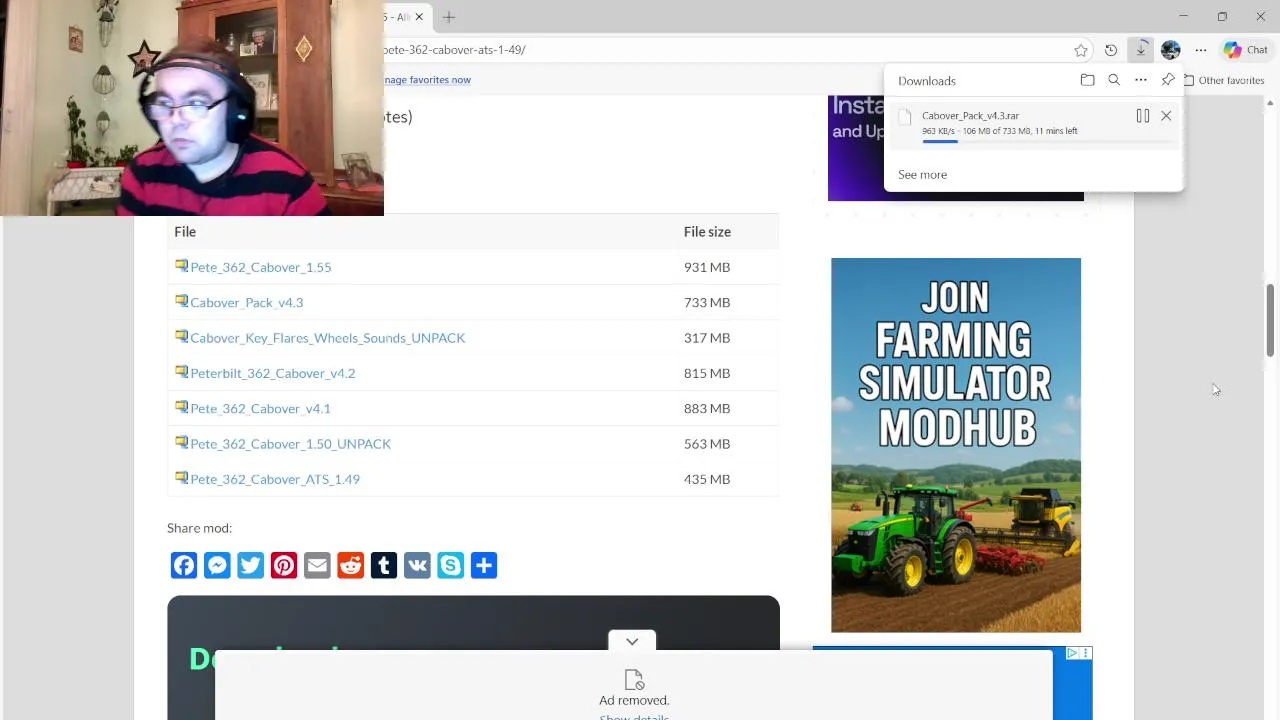Download Pete_362_Cabover_v4.1 file
This screenshot has height=720, width=1280.
point(260,408)
